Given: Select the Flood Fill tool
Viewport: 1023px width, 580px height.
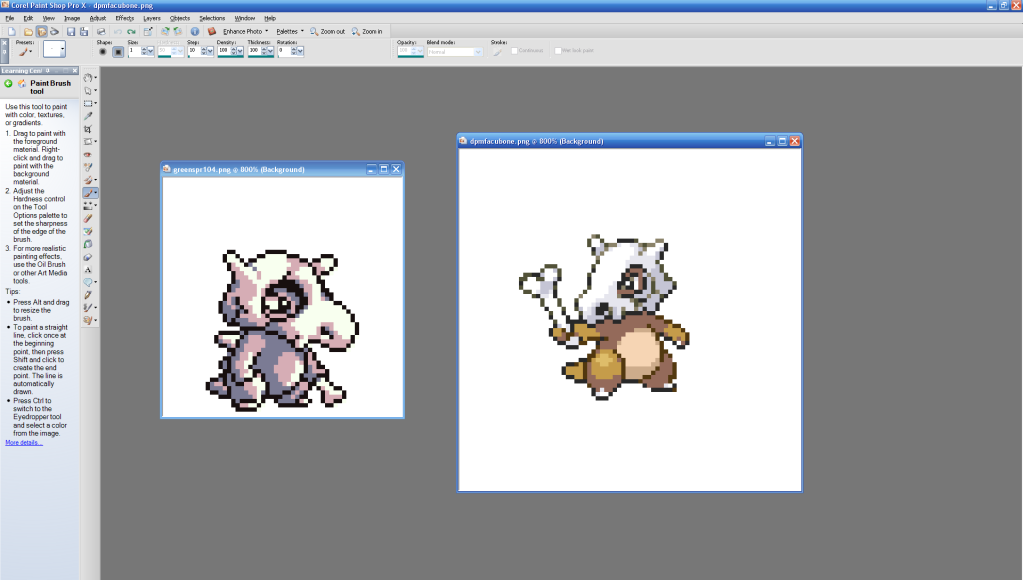Looking at the screenshot, I should click(x=88, y=244).
